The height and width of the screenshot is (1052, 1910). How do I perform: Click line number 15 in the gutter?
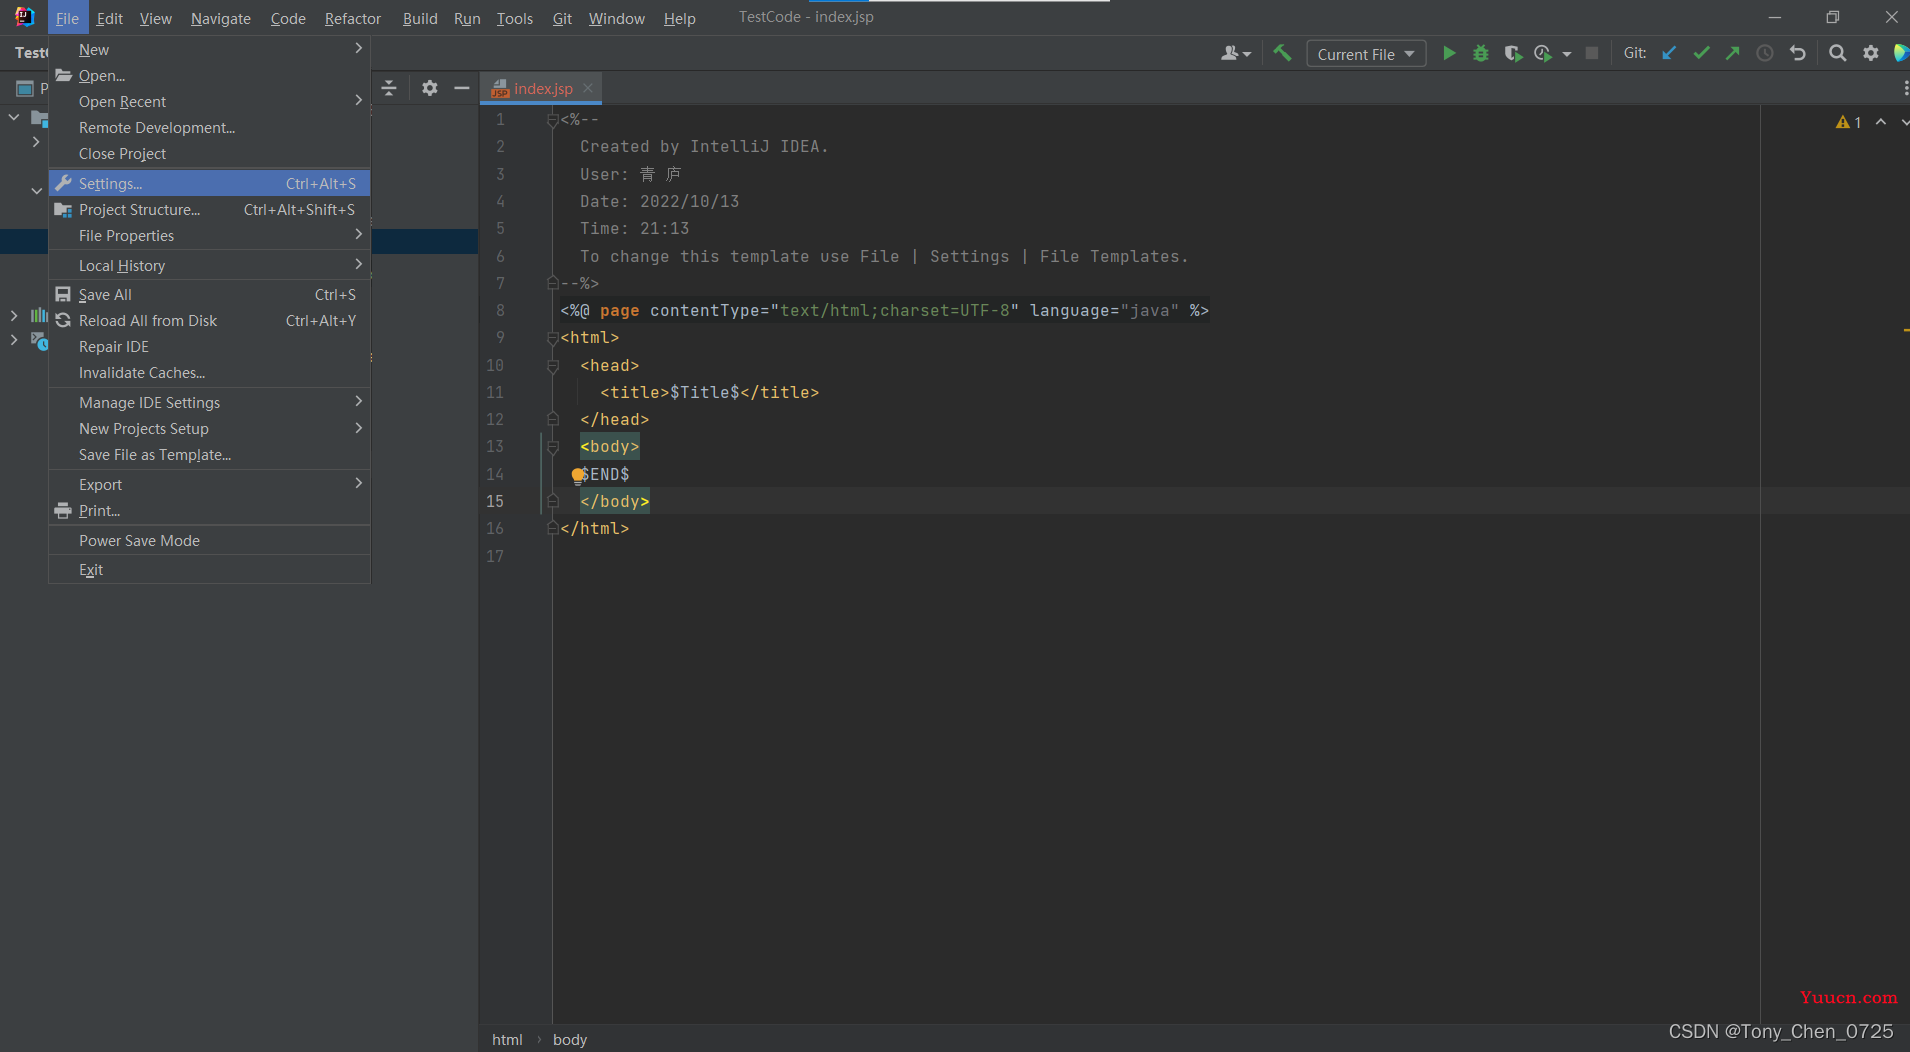pyautogui.click(x=495, y=501)
